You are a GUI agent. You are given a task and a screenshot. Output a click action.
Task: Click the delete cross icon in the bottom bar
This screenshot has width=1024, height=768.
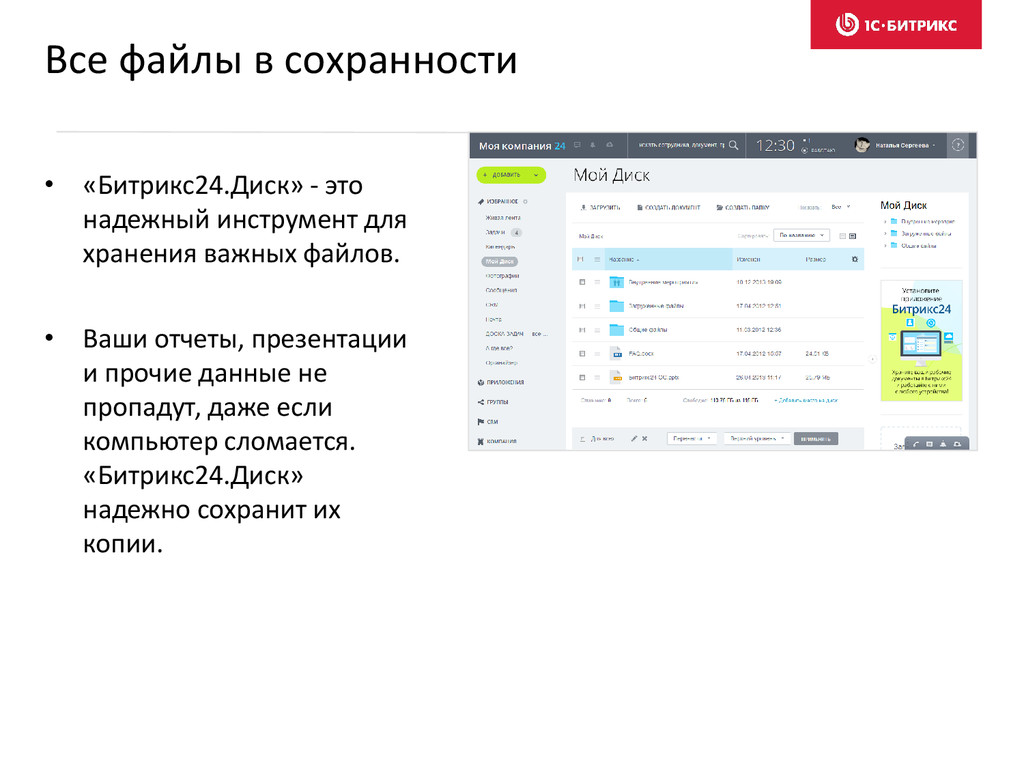[645, 439]
